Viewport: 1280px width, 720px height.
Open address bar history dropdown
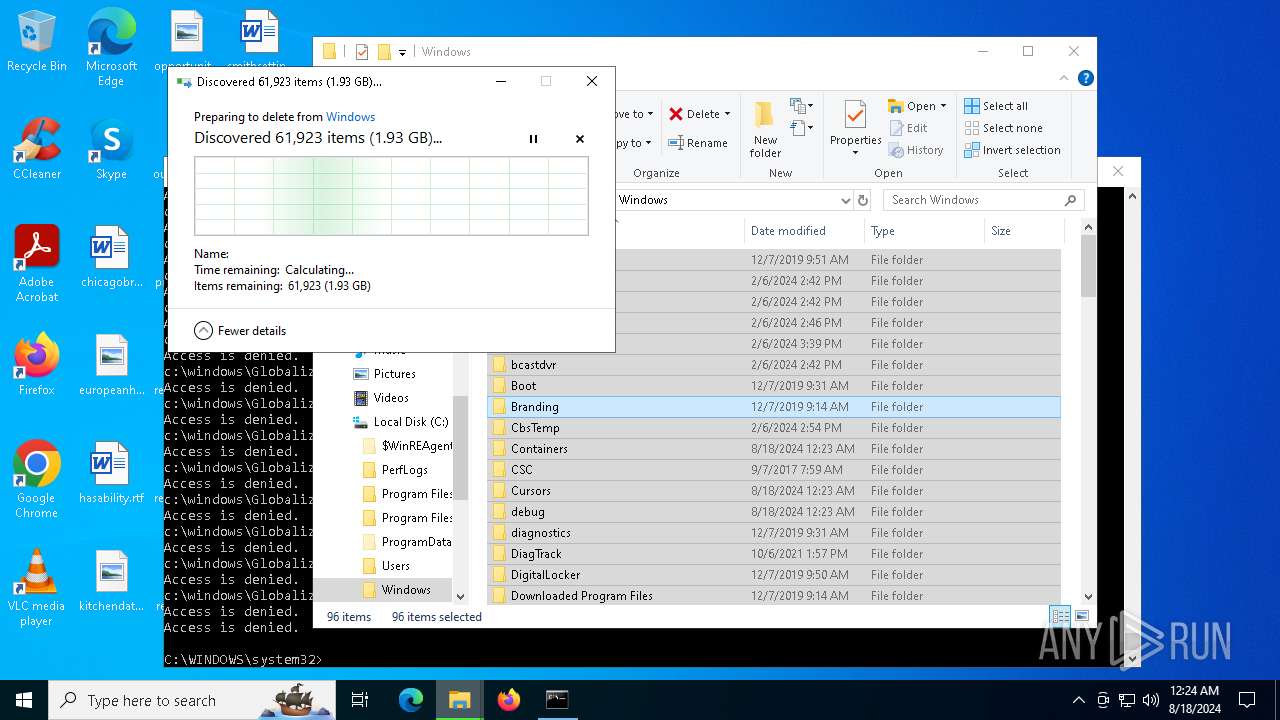pyautogui.click(x=845, y=200)
